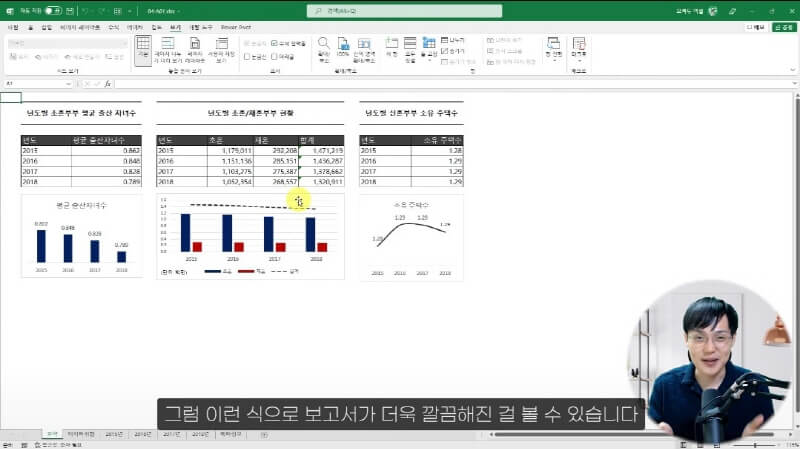This screenshot has width=800, height=449.
Task: Click macro record icon in status bar
Action: pos(24,445)
